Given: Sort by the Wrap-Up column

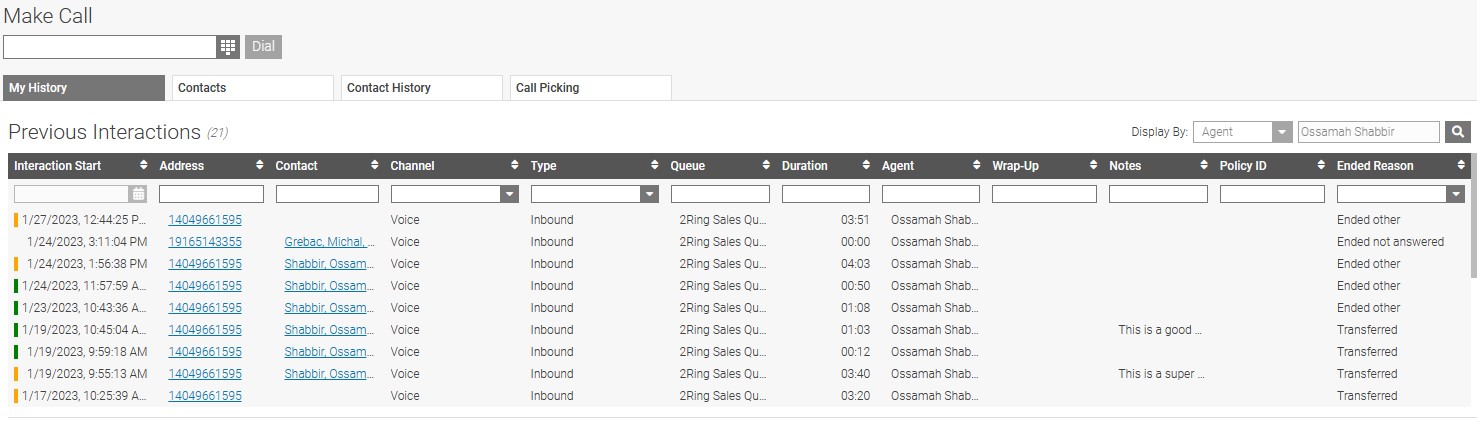Looking at the screenshot, I should tap(1093, 166).
